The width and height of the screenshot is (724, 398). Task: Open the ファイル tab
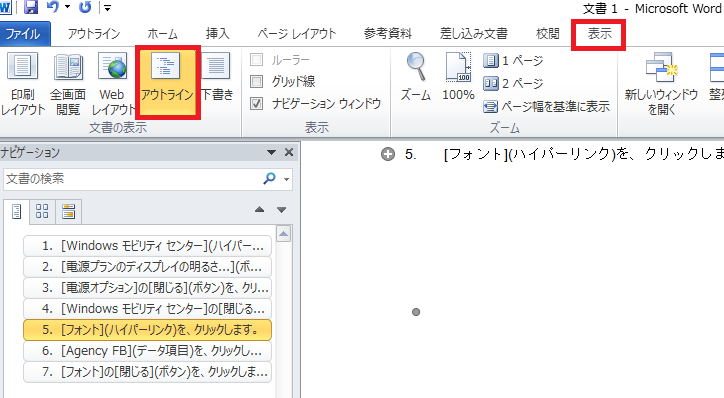click(x=25, y=34)
